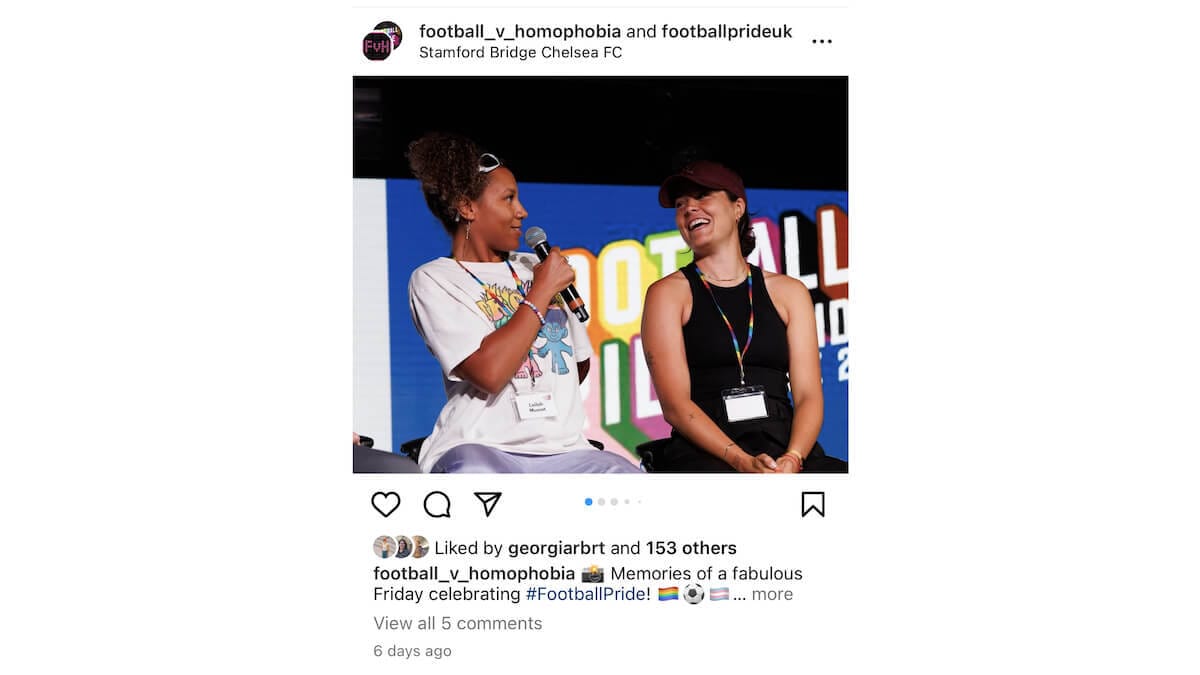
Task: Like the post with the heart icon
Action: pos(386,504)
